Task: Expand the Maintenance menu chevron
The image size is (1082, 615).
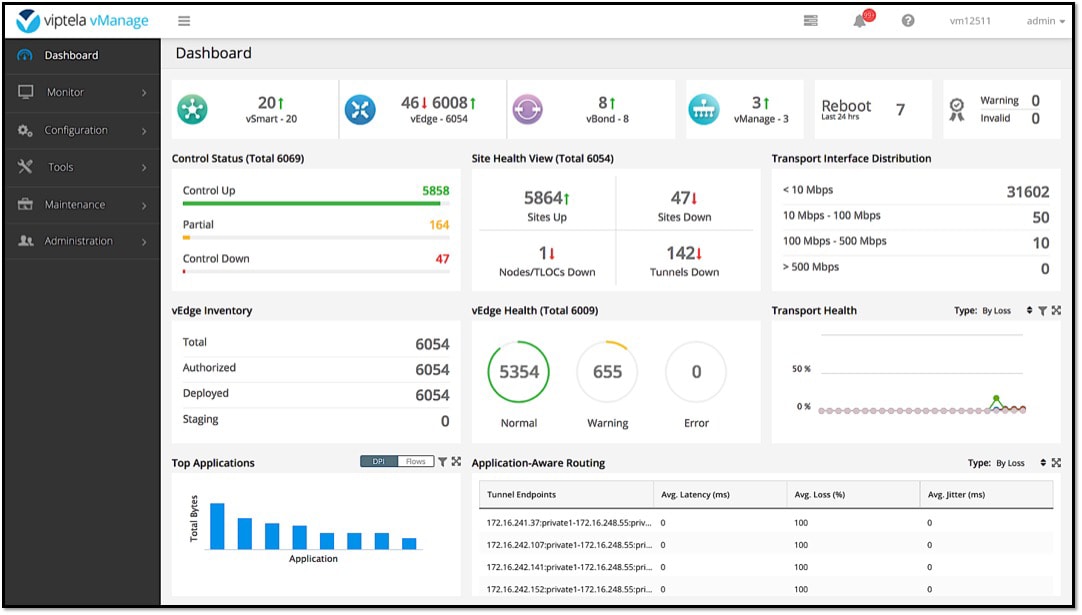Action: [144, 205]
